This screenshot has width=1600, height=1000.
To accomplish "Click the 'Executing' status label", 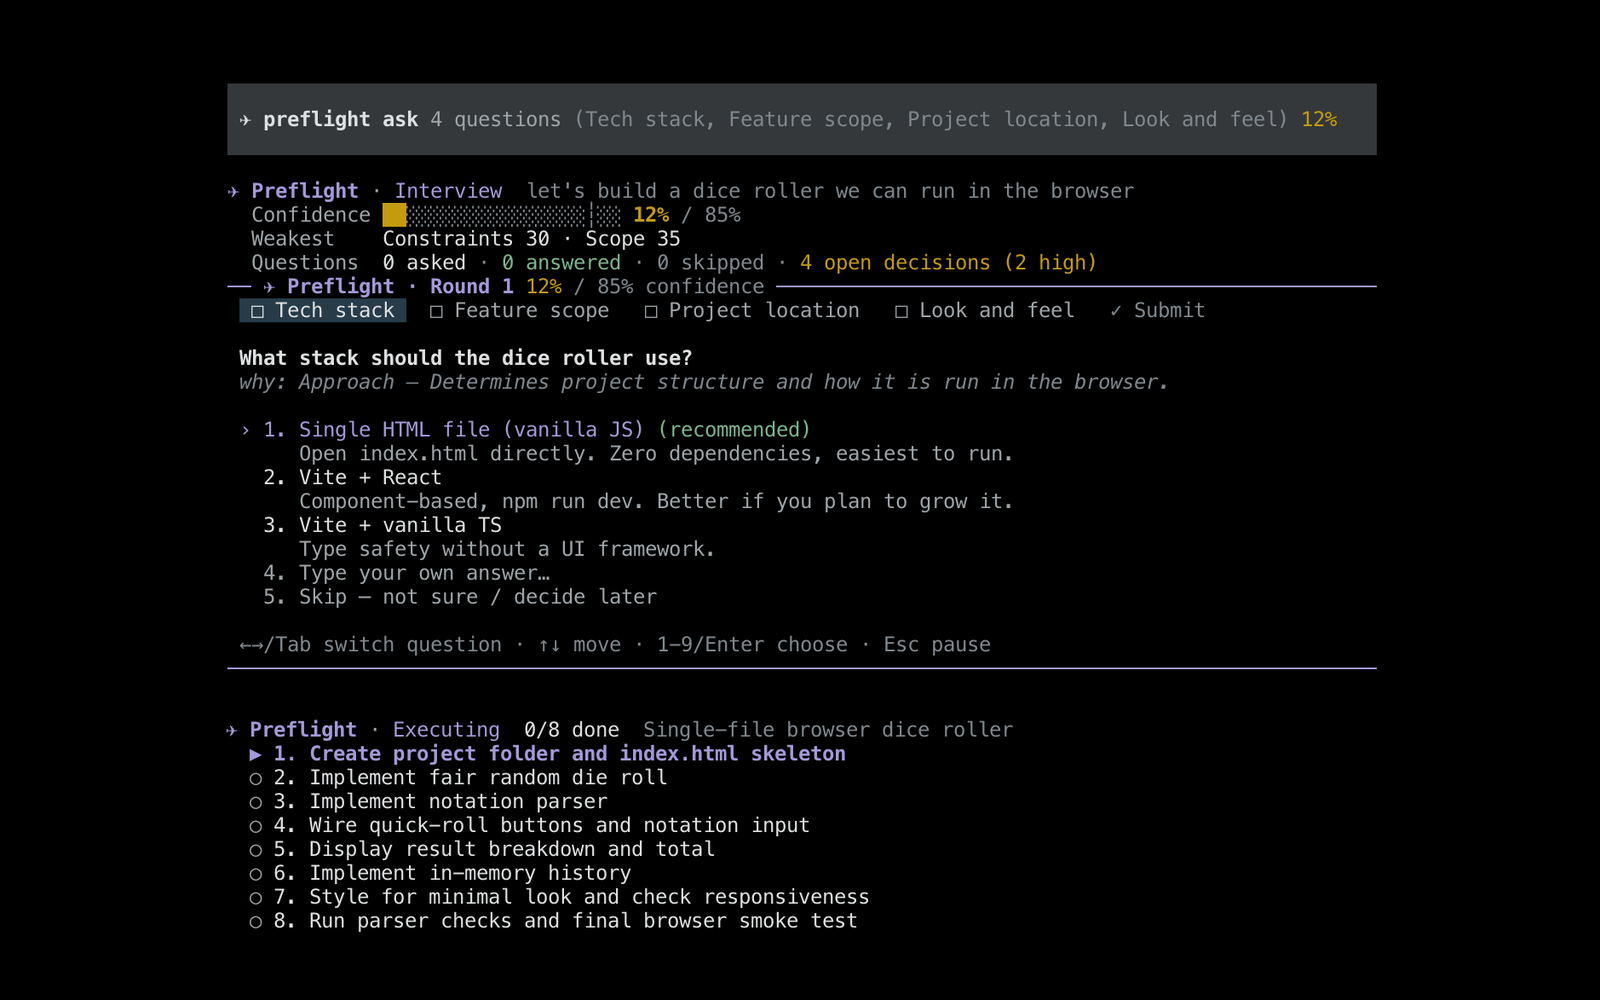I will (x=446, y=730).
